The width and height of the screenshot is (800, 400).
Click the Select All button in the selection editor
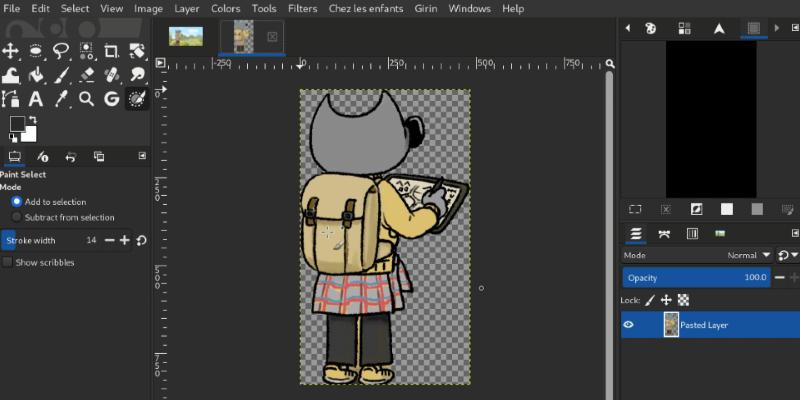635,209
